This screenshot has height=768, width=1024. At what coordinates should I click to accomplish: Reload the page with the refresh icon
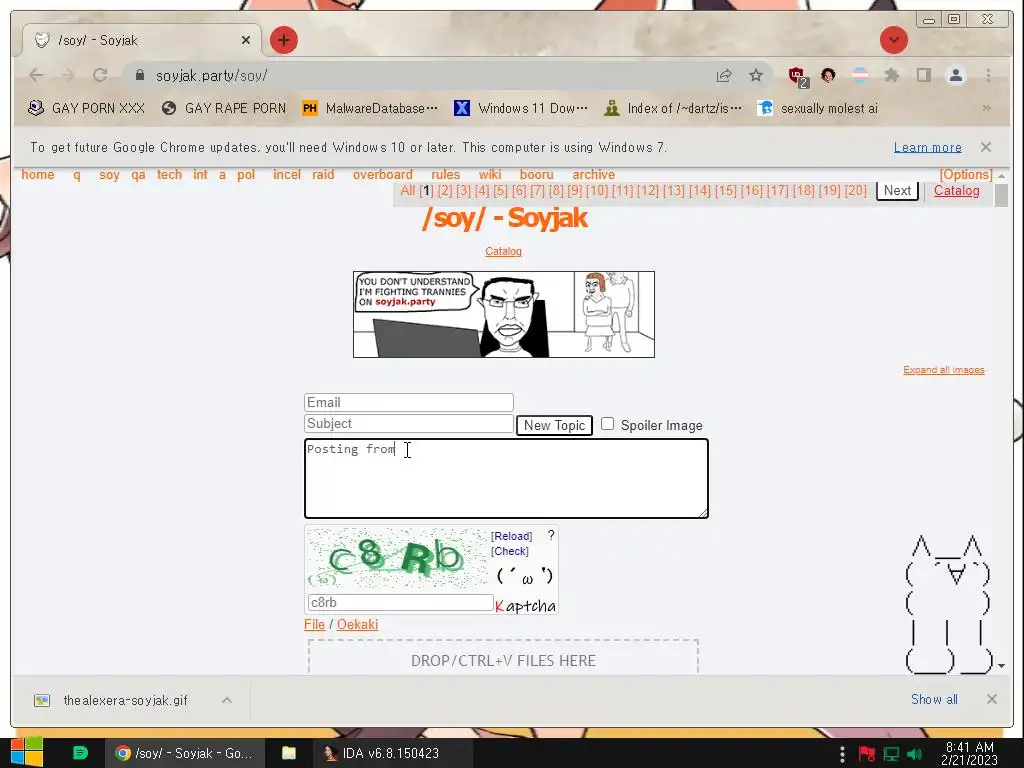click(x=100, y=75)
